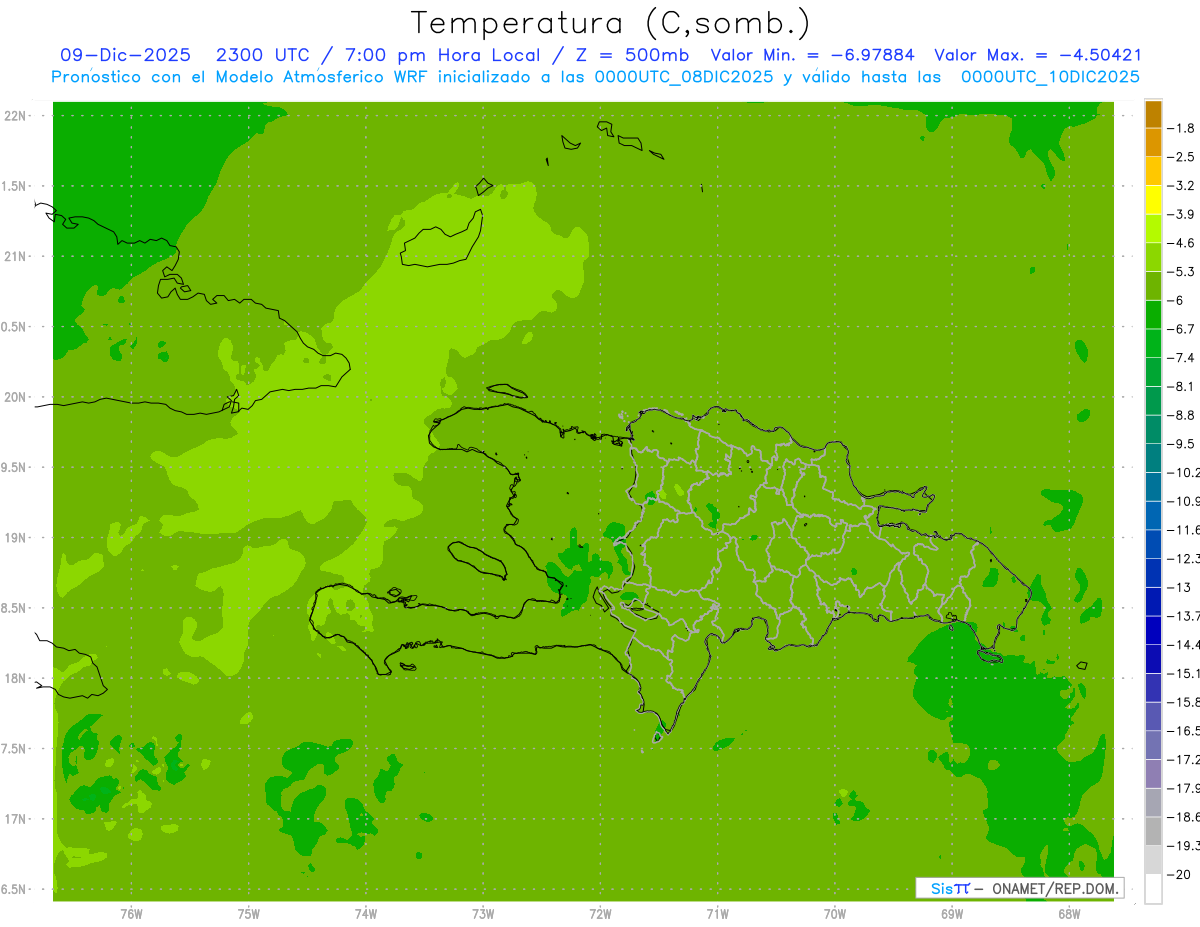Click the '75W' longitude label
Viewport: 1200px width, 927px height.
(x=248, y=914)
